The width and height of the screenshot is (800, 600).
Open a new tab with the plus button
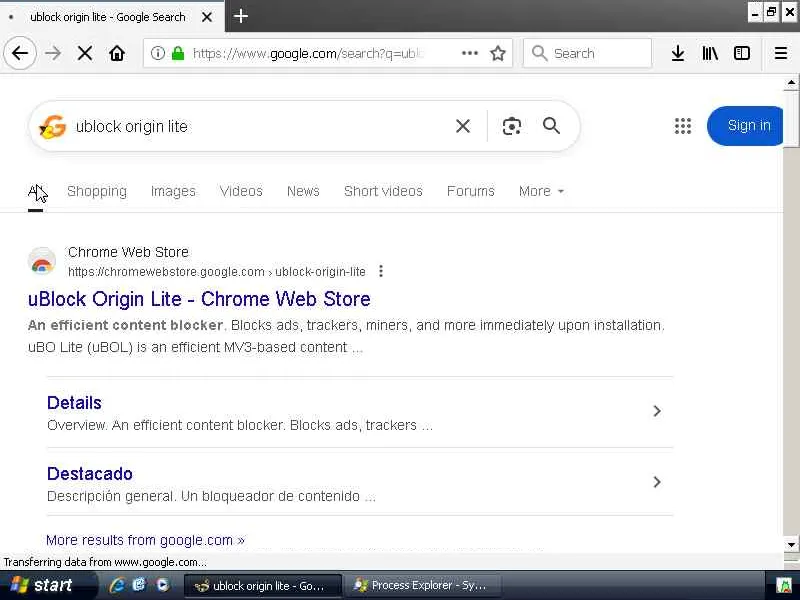pos(241,16)
